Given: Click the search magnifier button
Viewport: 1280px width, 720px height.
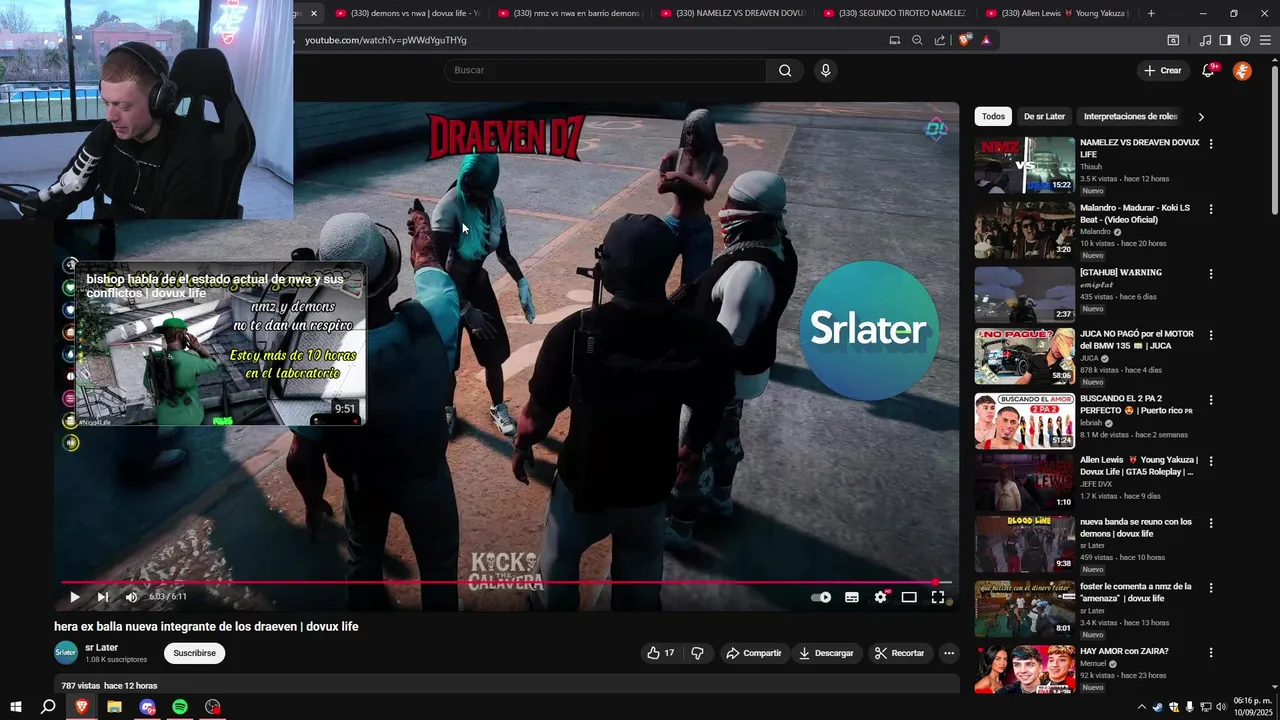Looking at the screenshot, I should (785, 70).
